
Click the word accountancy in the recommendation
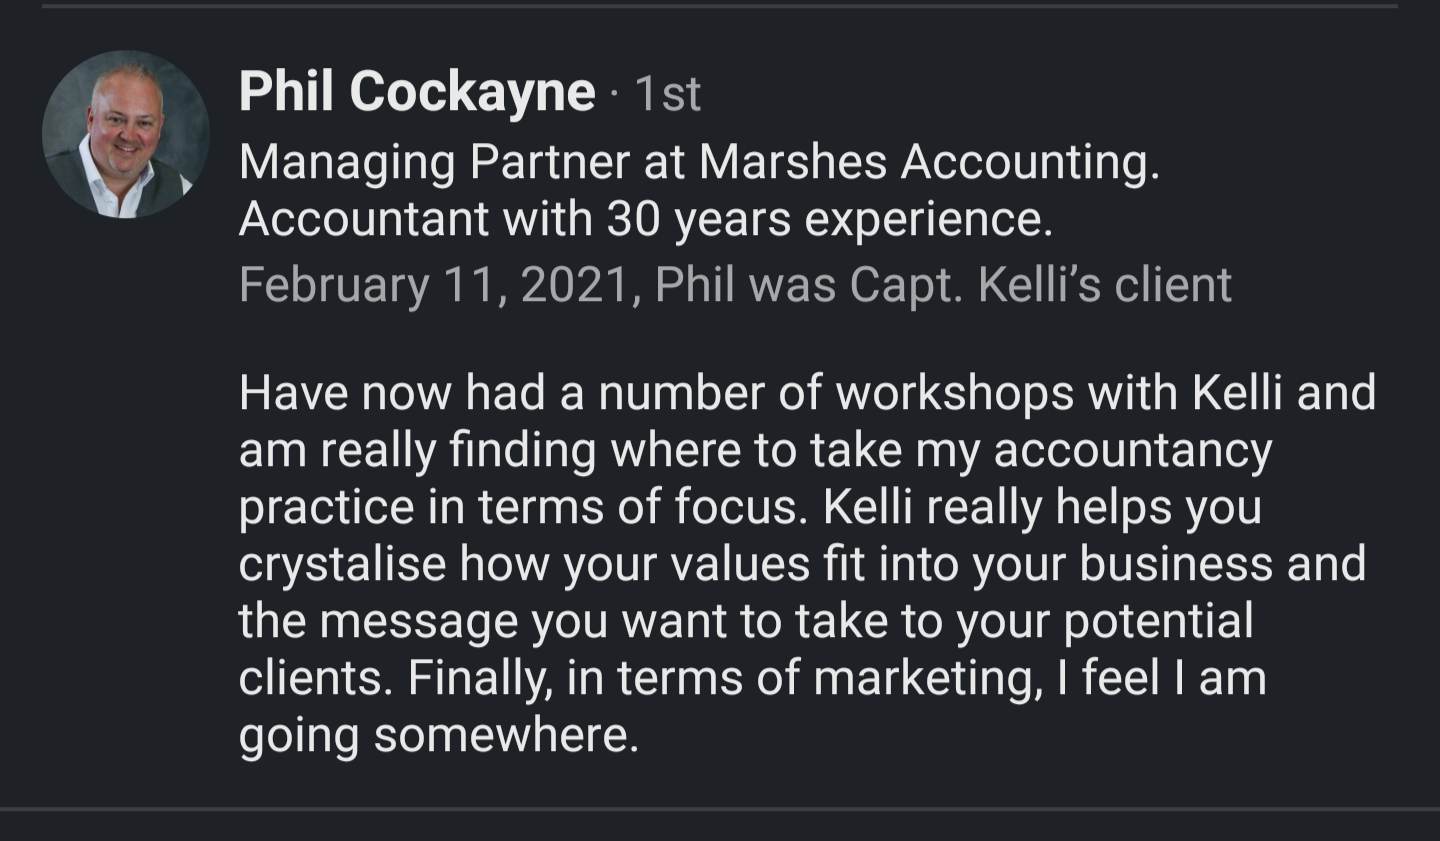click(x=1132, y=451)
